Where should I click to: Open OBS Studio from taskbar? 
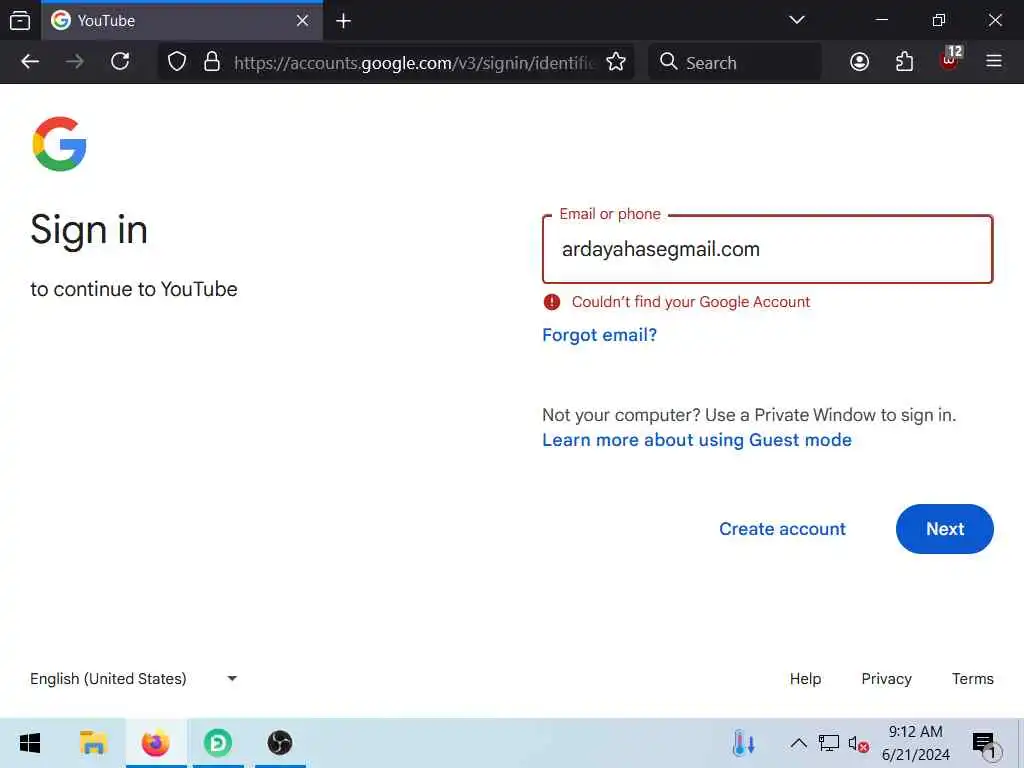[x=280, y=743]
